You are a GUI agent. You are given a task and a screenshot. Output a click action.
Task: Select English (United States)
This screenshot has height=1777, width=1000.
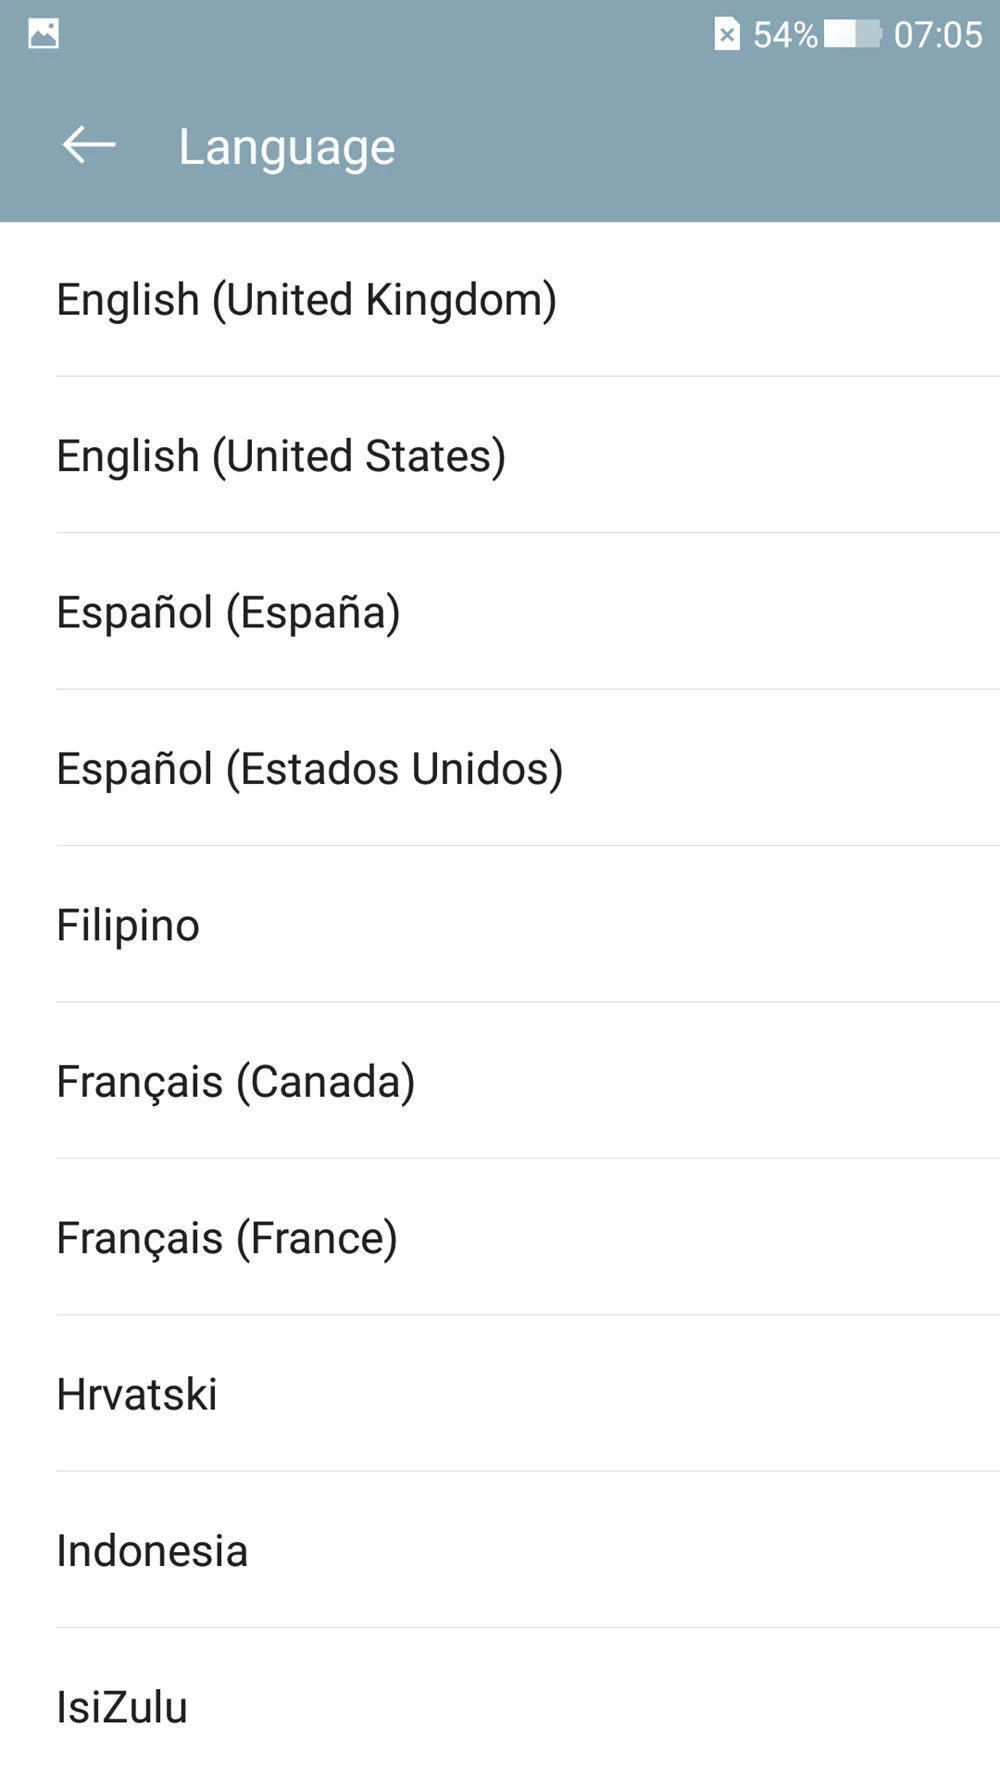coord(500,456)
